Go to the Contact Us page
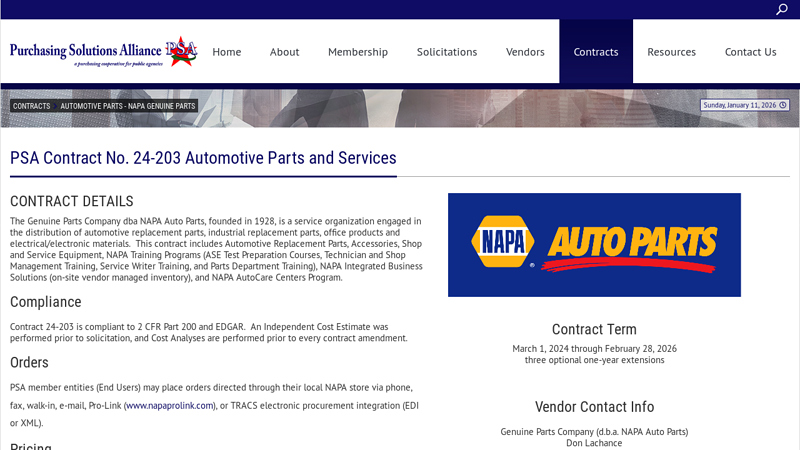The width and height of the screenshot is (800, 450). click(751, 52)
